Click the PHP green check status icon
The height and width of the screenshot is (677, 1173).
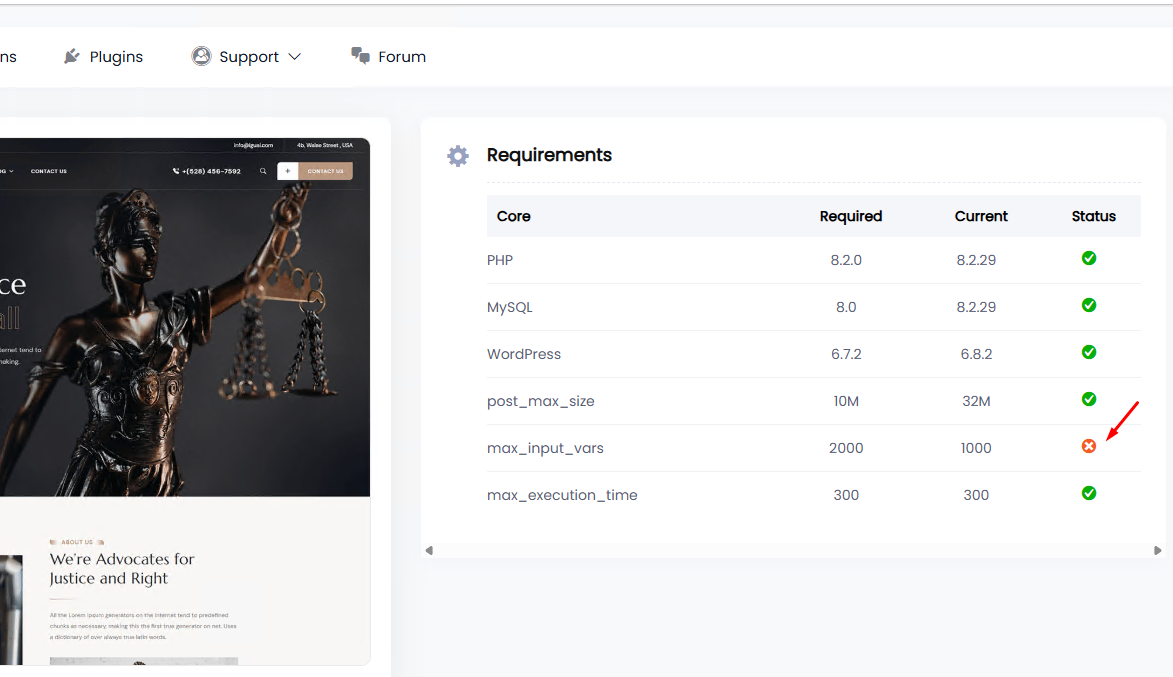1088,258
